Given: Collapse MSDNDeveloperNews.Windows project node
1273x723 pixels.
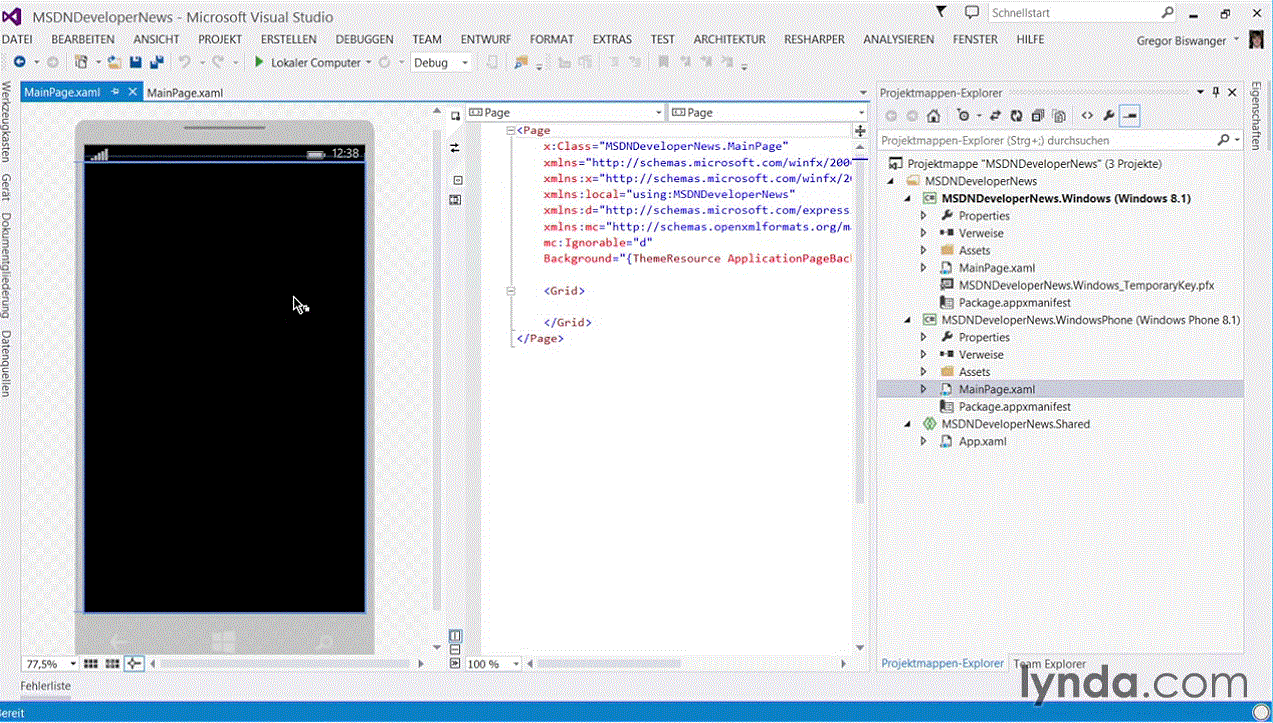Looking at the screenshot, I should click(x=907, y=198).
